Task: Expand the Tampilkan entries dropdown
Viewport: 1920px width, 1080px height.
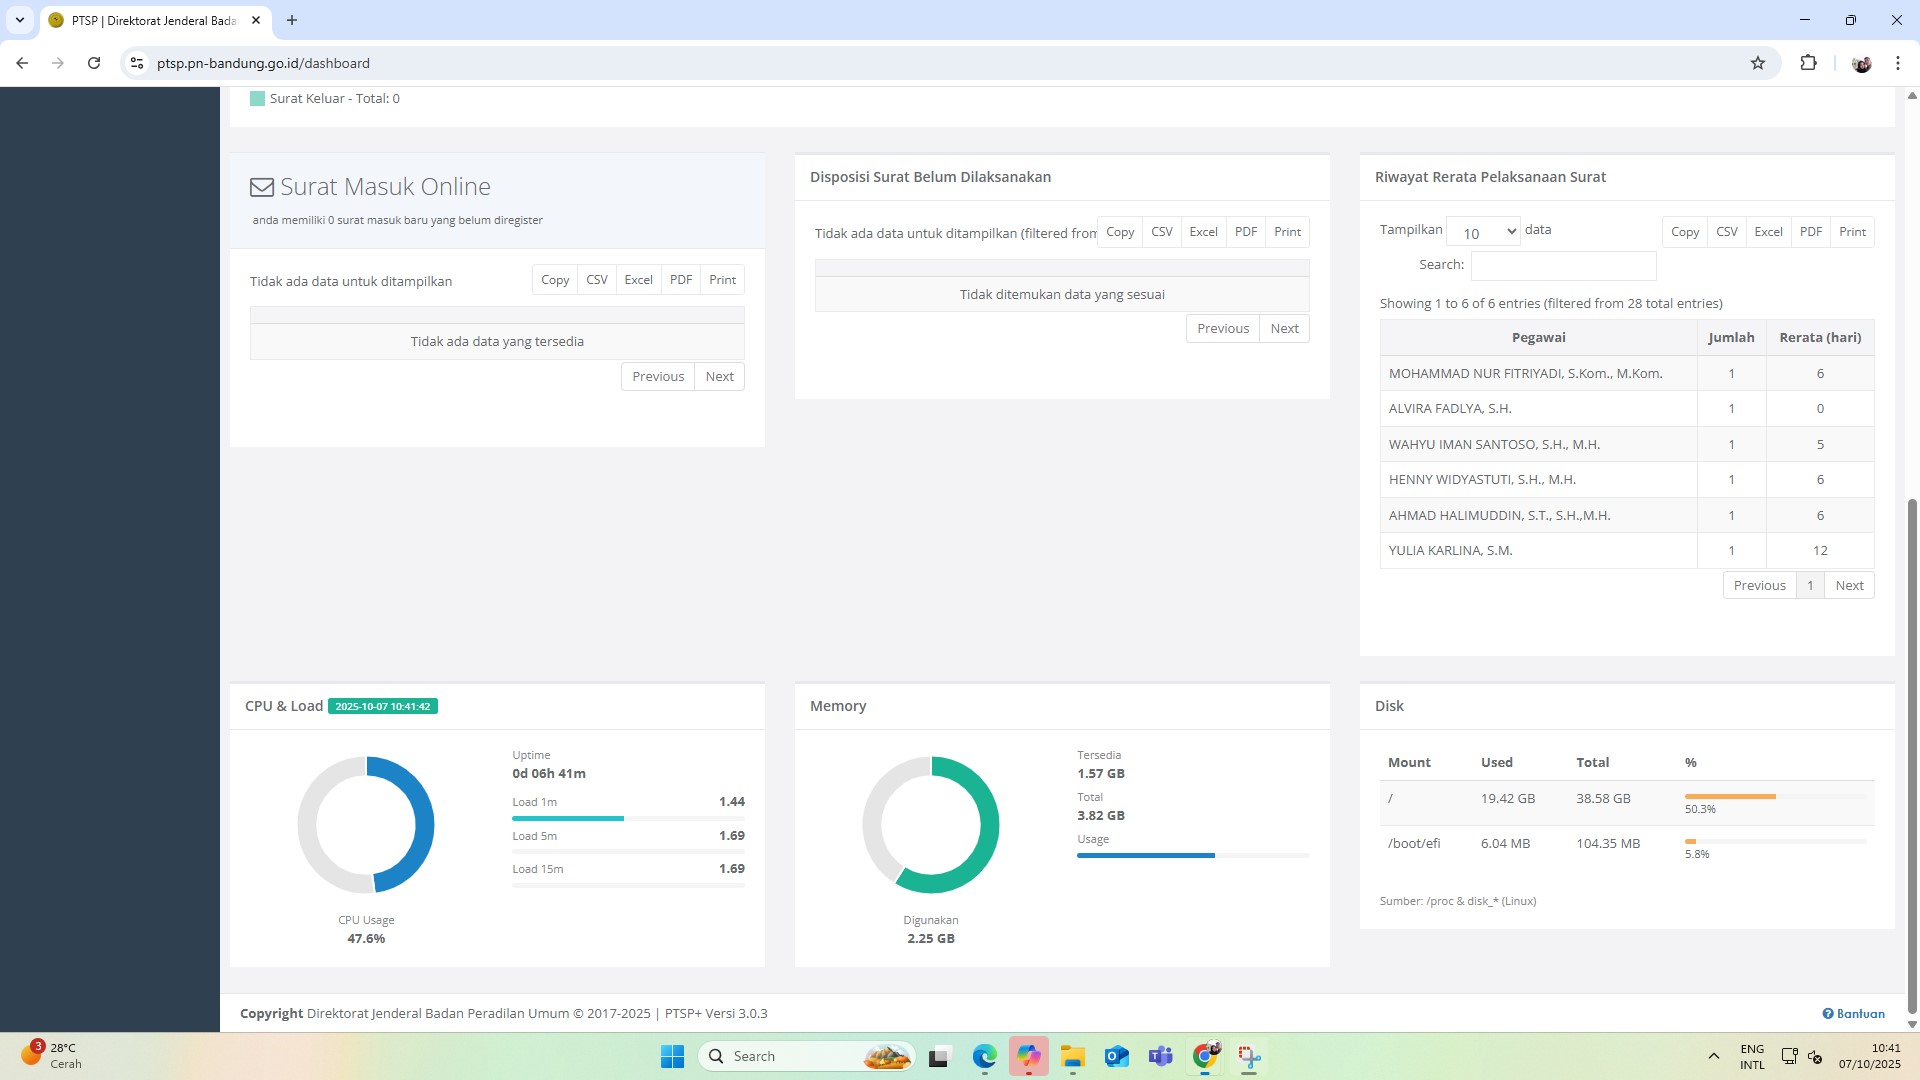Action: pyautogui.click(x=1483, y=232)
